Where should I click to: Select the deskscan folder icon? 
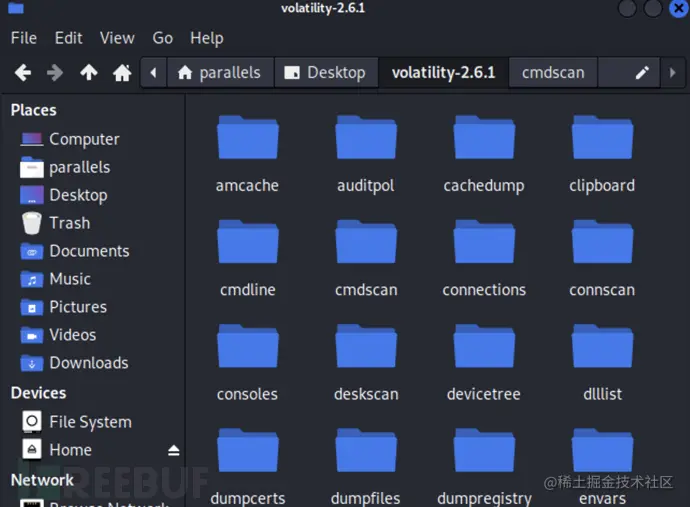click(366, 346)
